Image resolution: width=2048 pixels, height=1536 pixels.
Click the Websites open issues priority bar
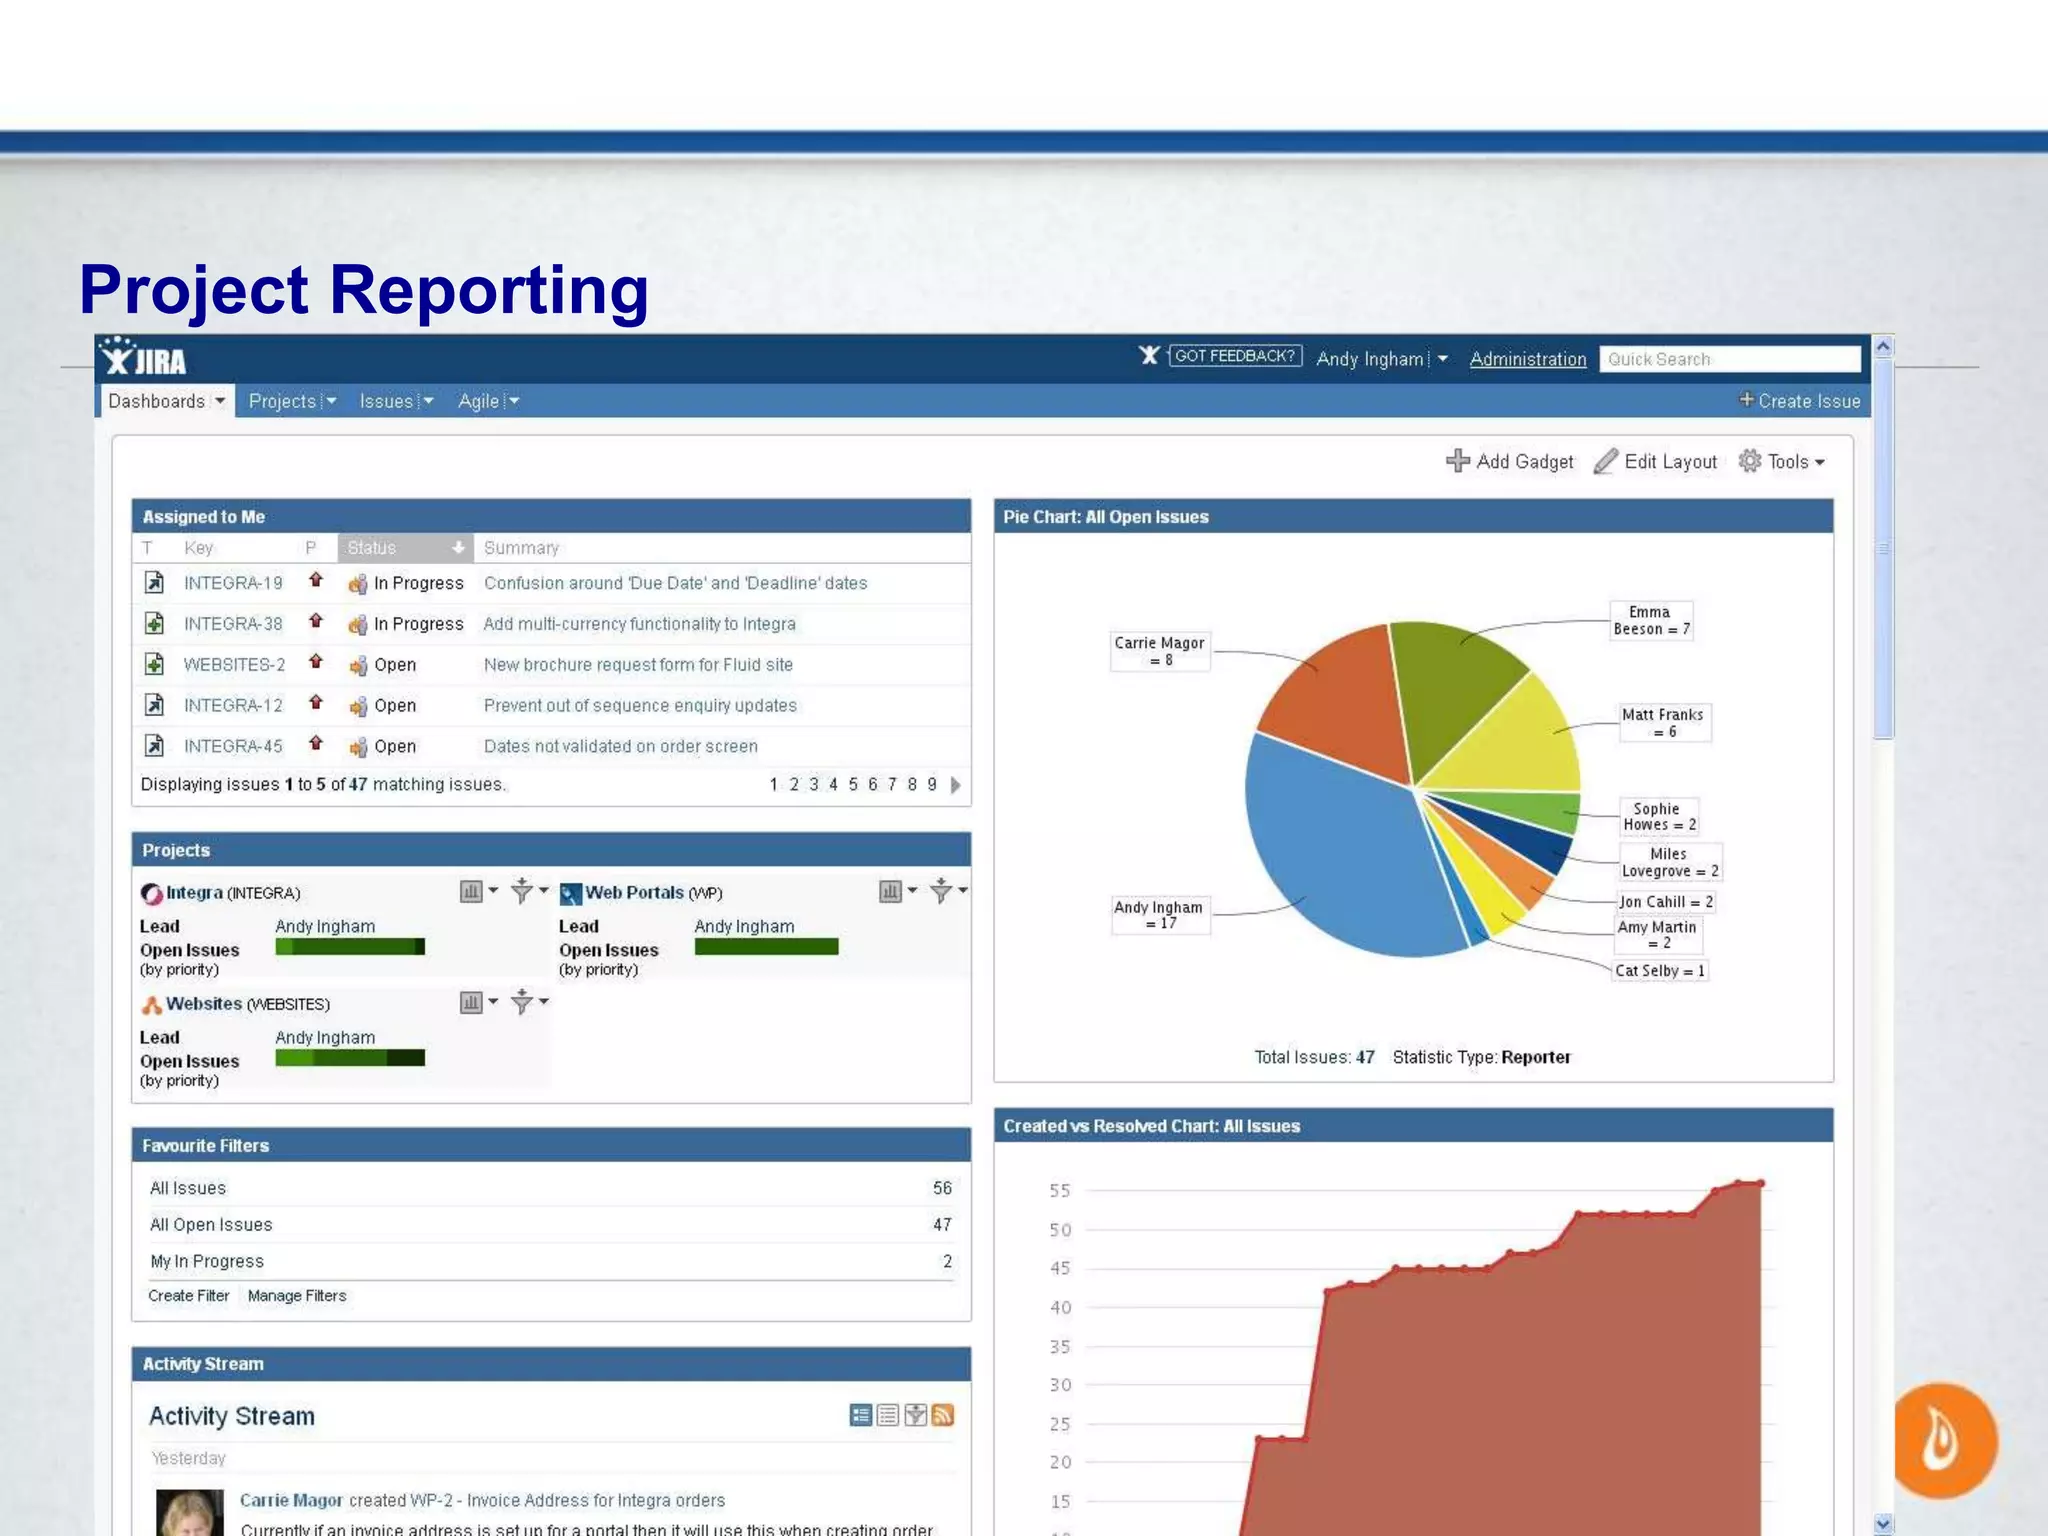(350, 1058)
